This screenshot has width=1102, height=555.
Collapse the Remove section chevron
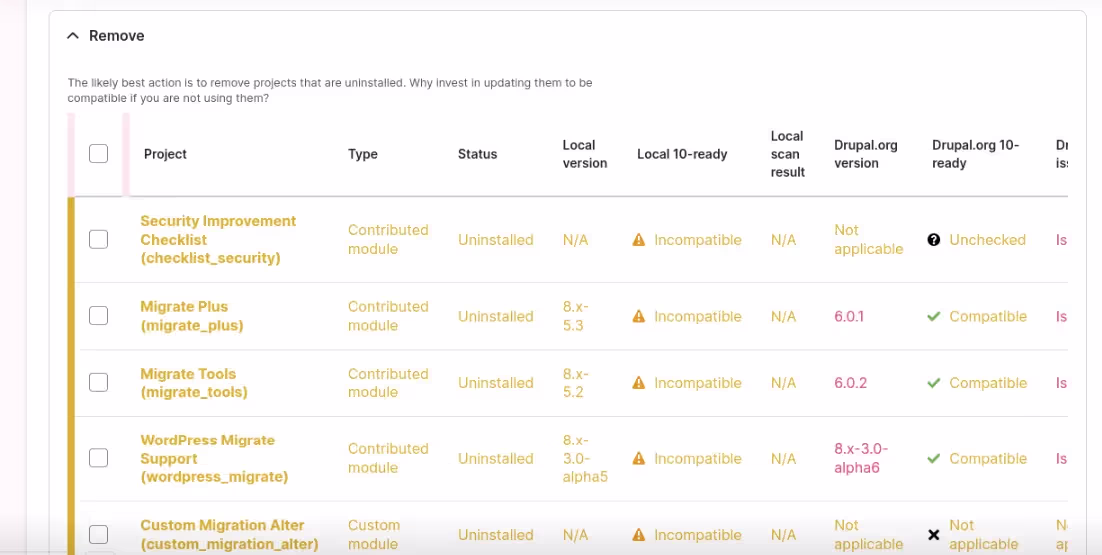[x=72, y=36]
